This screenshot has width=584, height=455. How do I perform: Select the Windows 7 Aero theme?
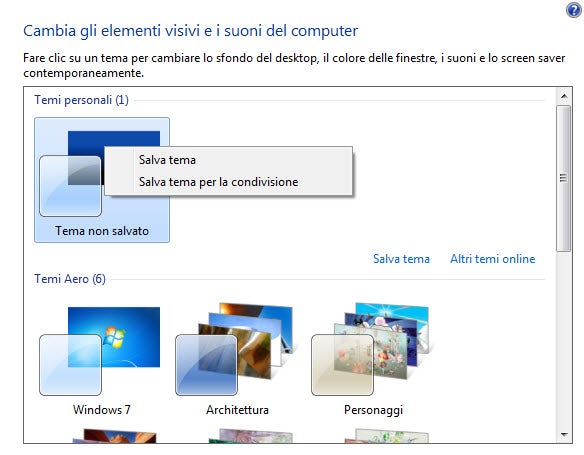[x=102, y=359]
